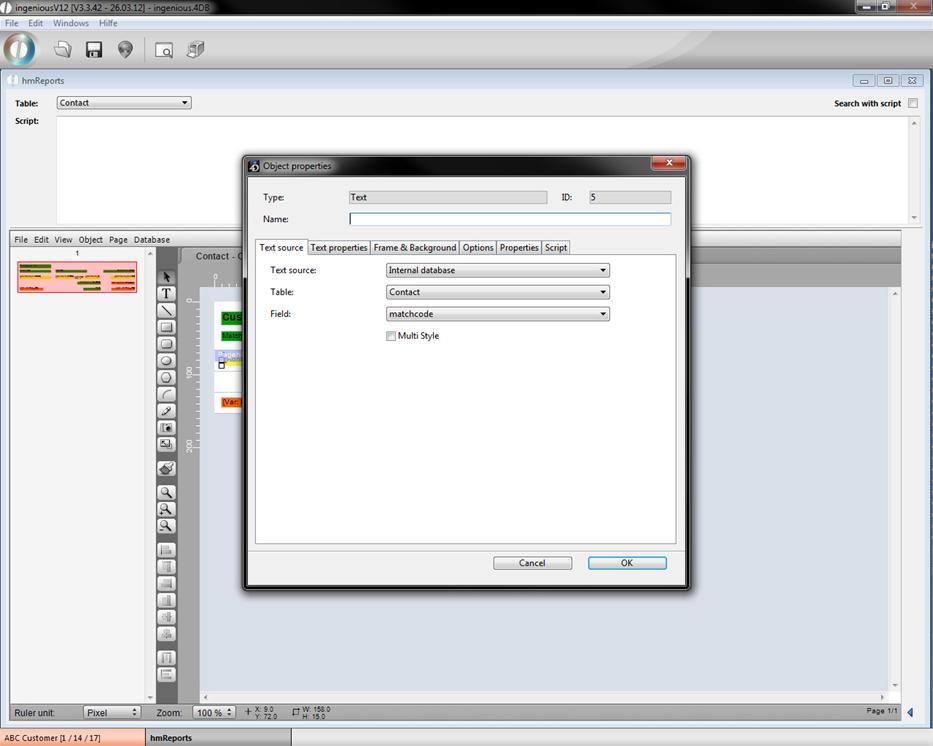Select the Text tool
The height and width of the screenshot is (746, 933).
167,294
